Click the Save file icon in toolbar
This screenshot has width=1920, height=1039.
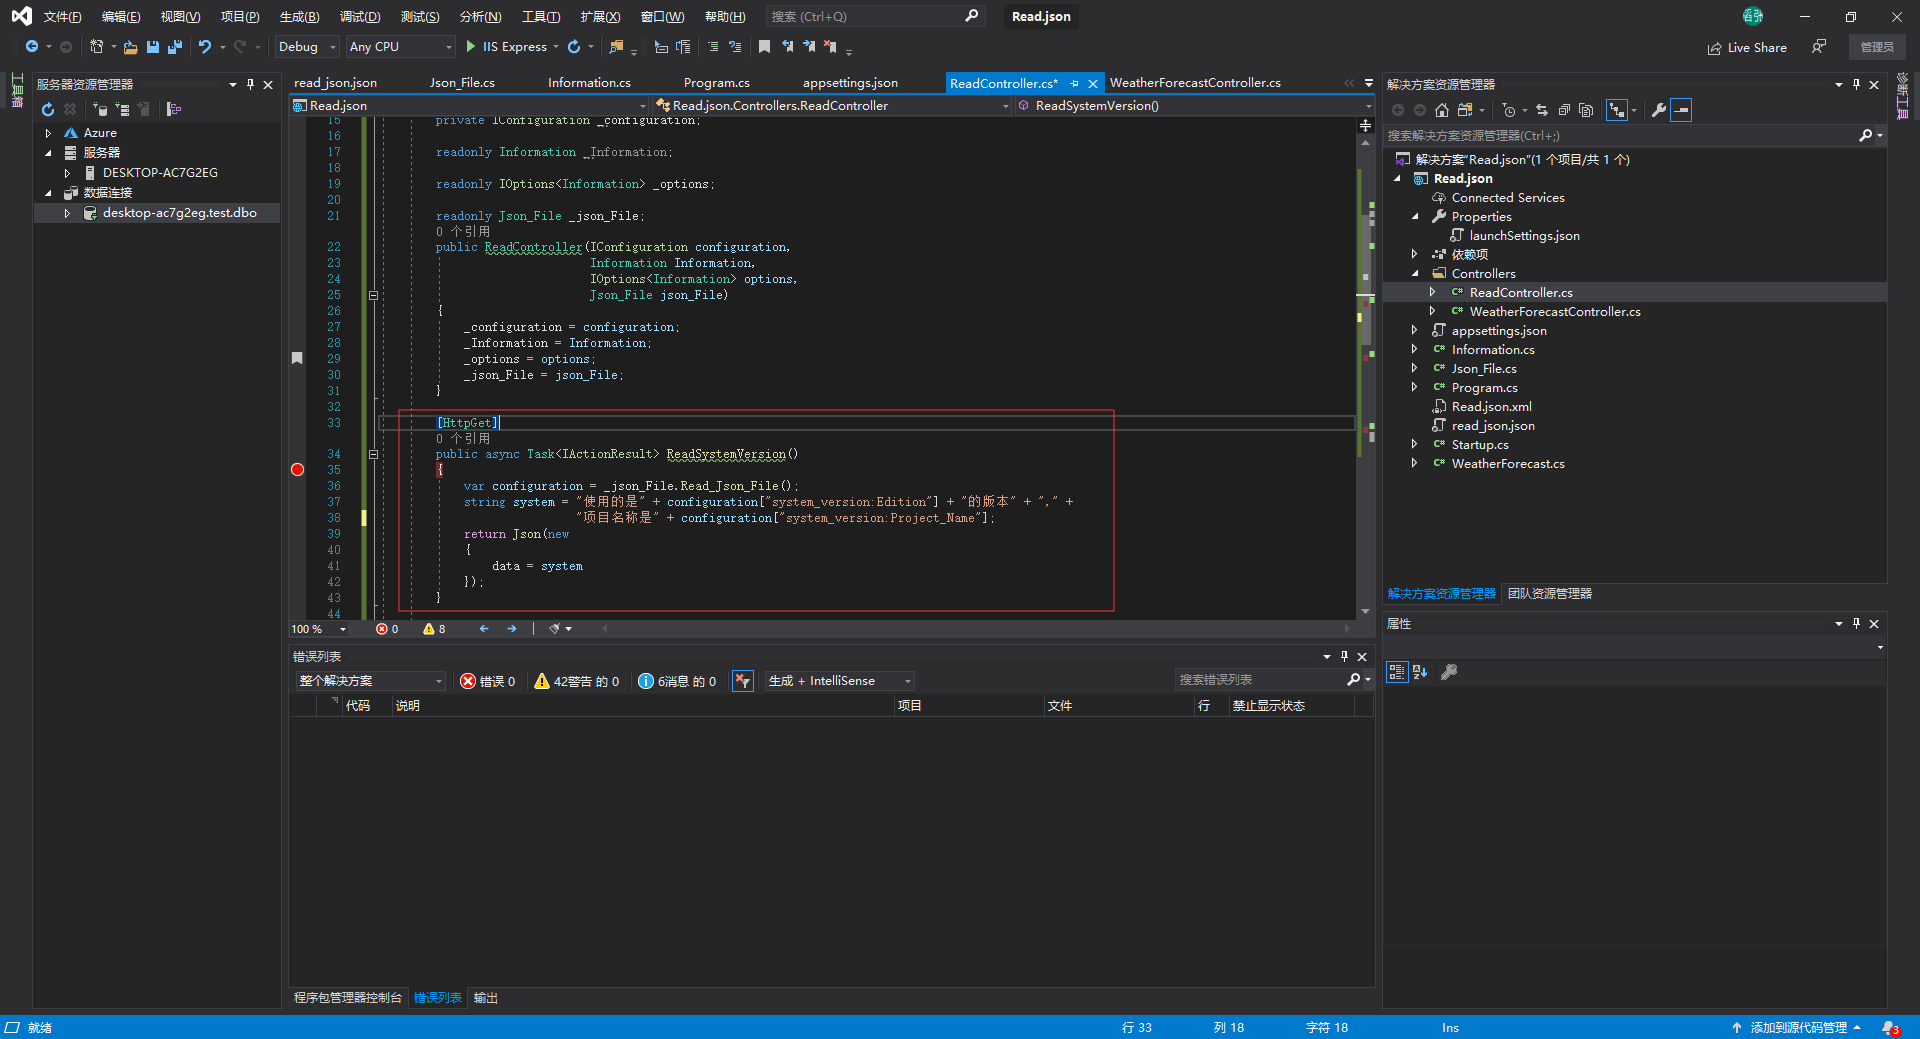pyautogui.click(x=153, y=47)
